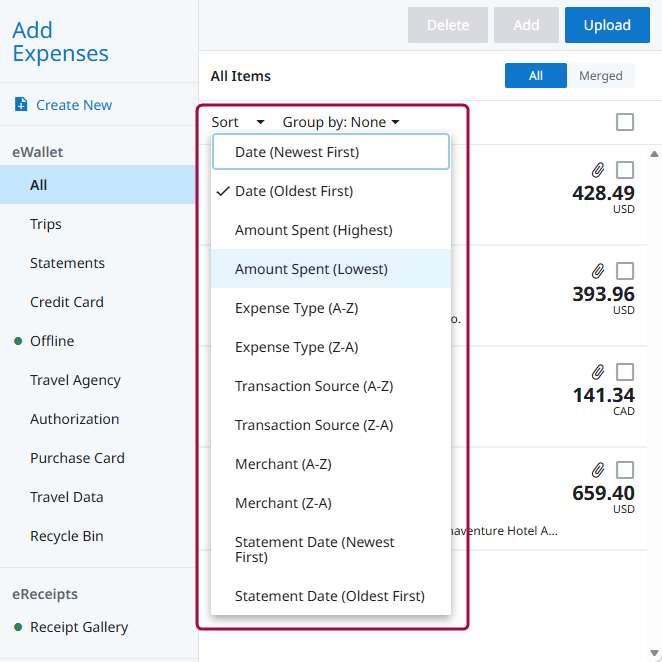Tick the select-all checkbox in header row

click(625, 122)
